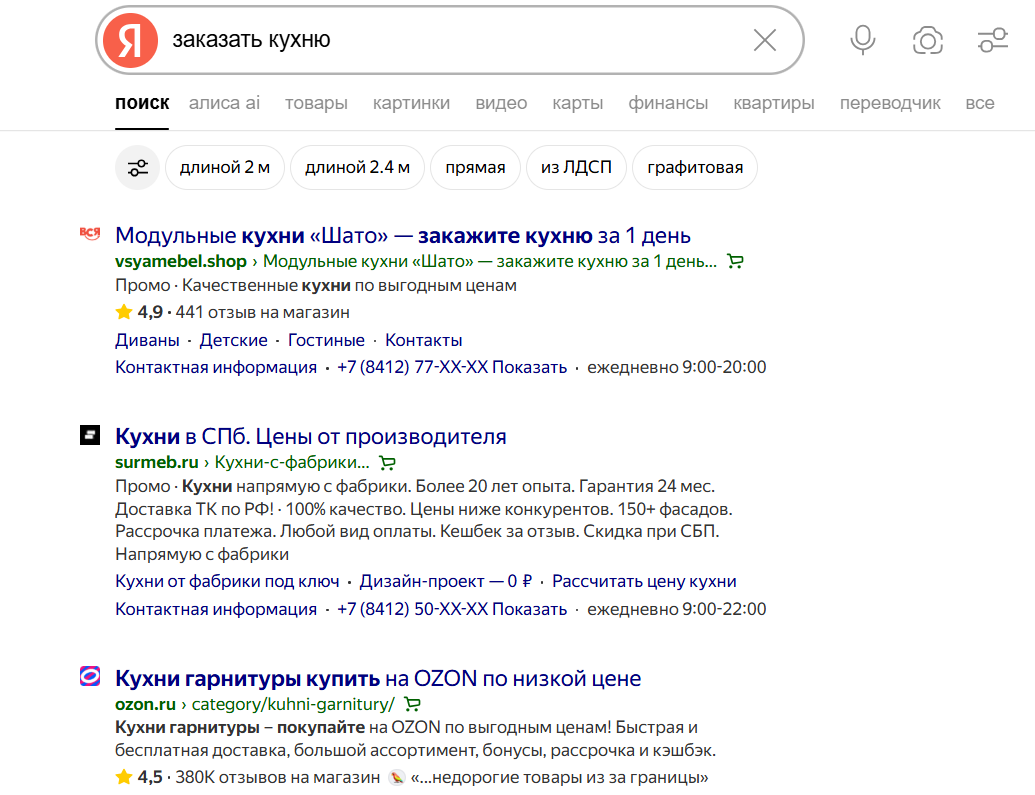The image size is (1035, 795).
Task: Click the cart icon beside the vsyamebel.shop URL
Action: click(x=735, y=261)
